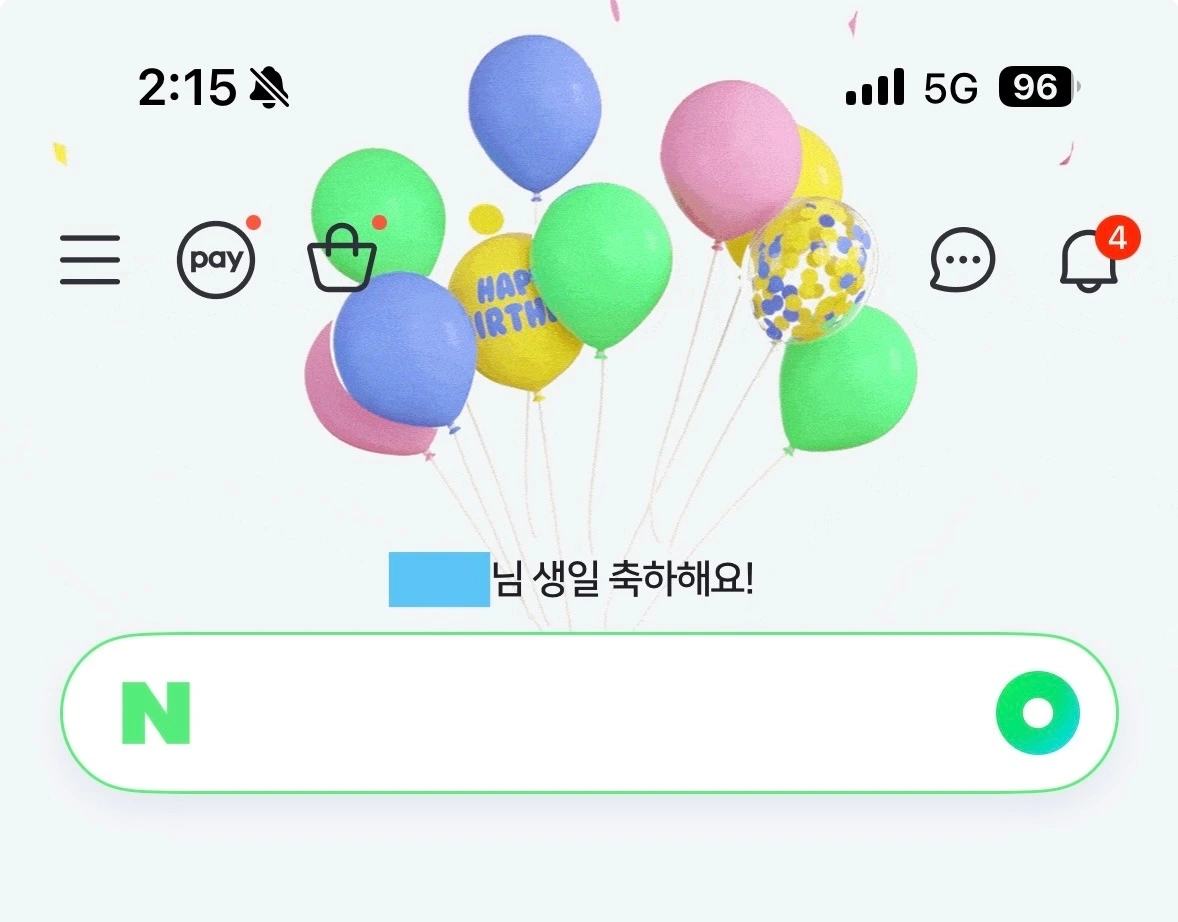The height and width of the screenshot is (922, 1178).
Task: Tap the cellular signal bars
Action: [874, 87]
